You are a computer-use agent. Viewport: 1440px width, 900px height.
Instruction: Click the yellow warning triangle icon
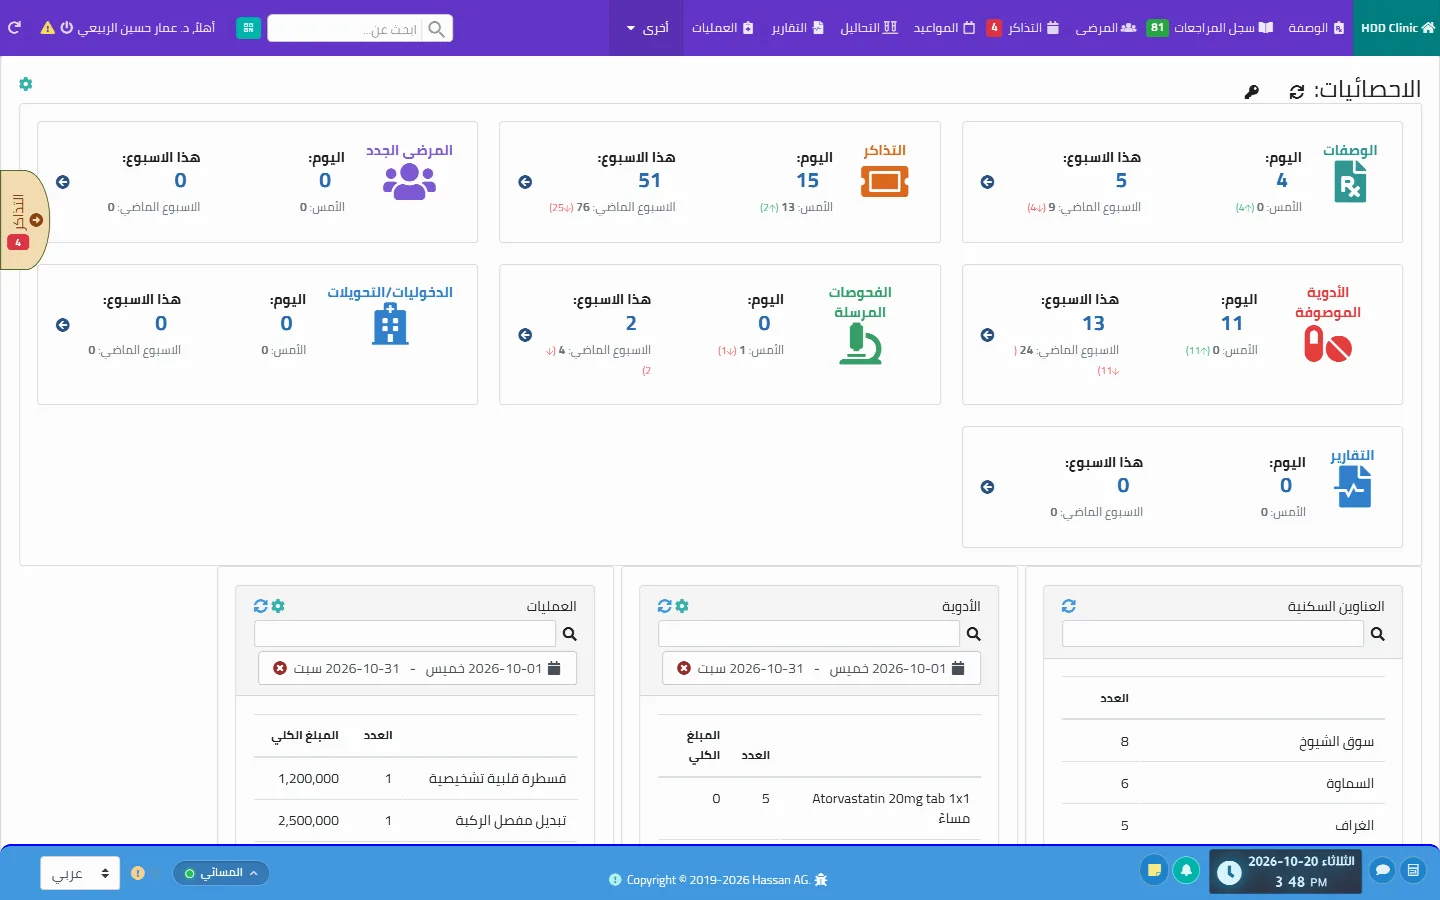[47, 28]
